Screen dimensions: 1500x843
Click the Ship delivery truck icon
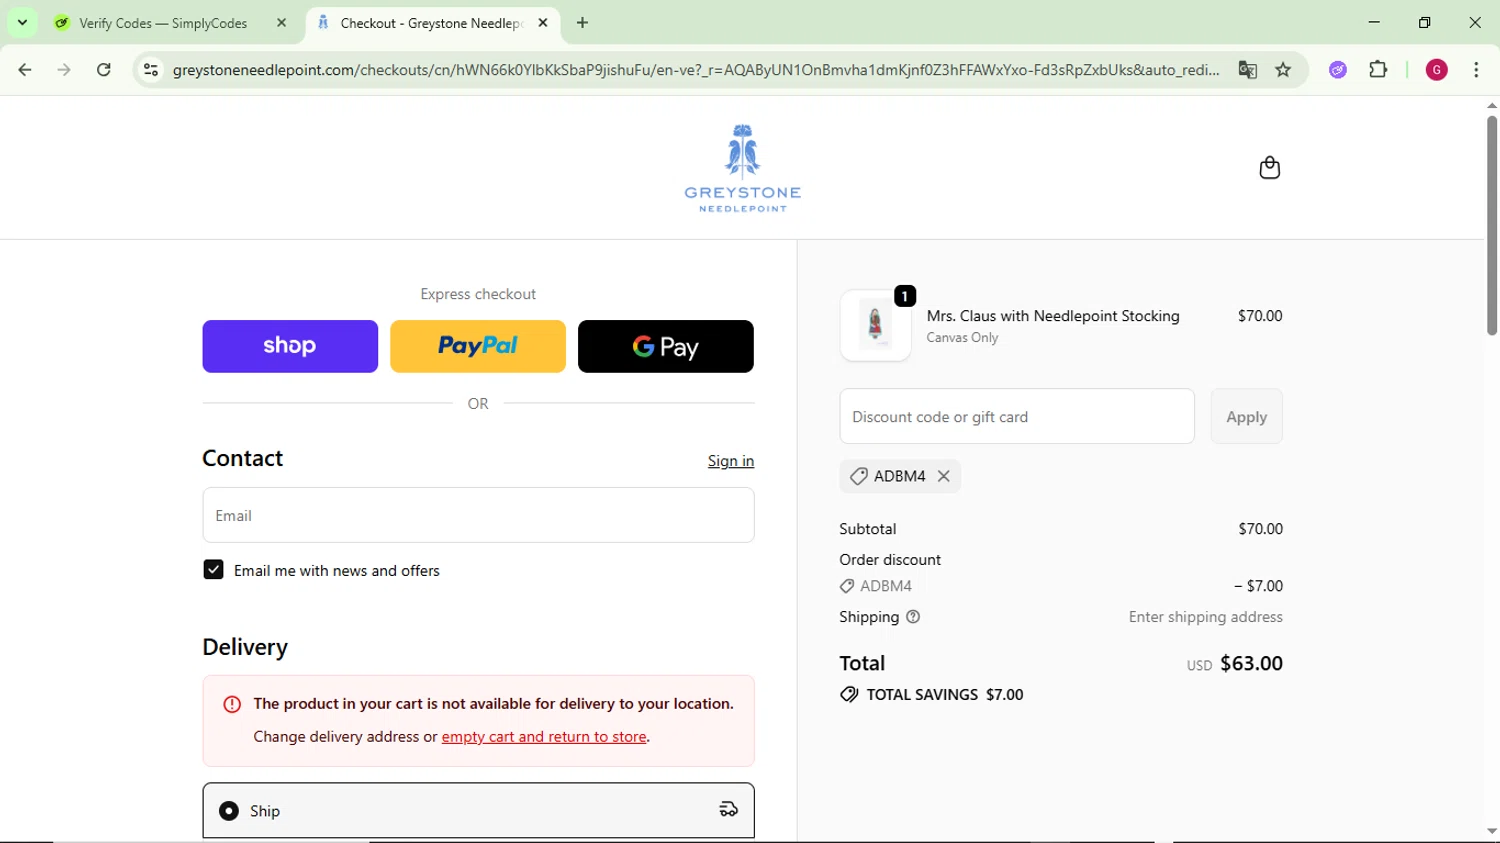point(729,810)
